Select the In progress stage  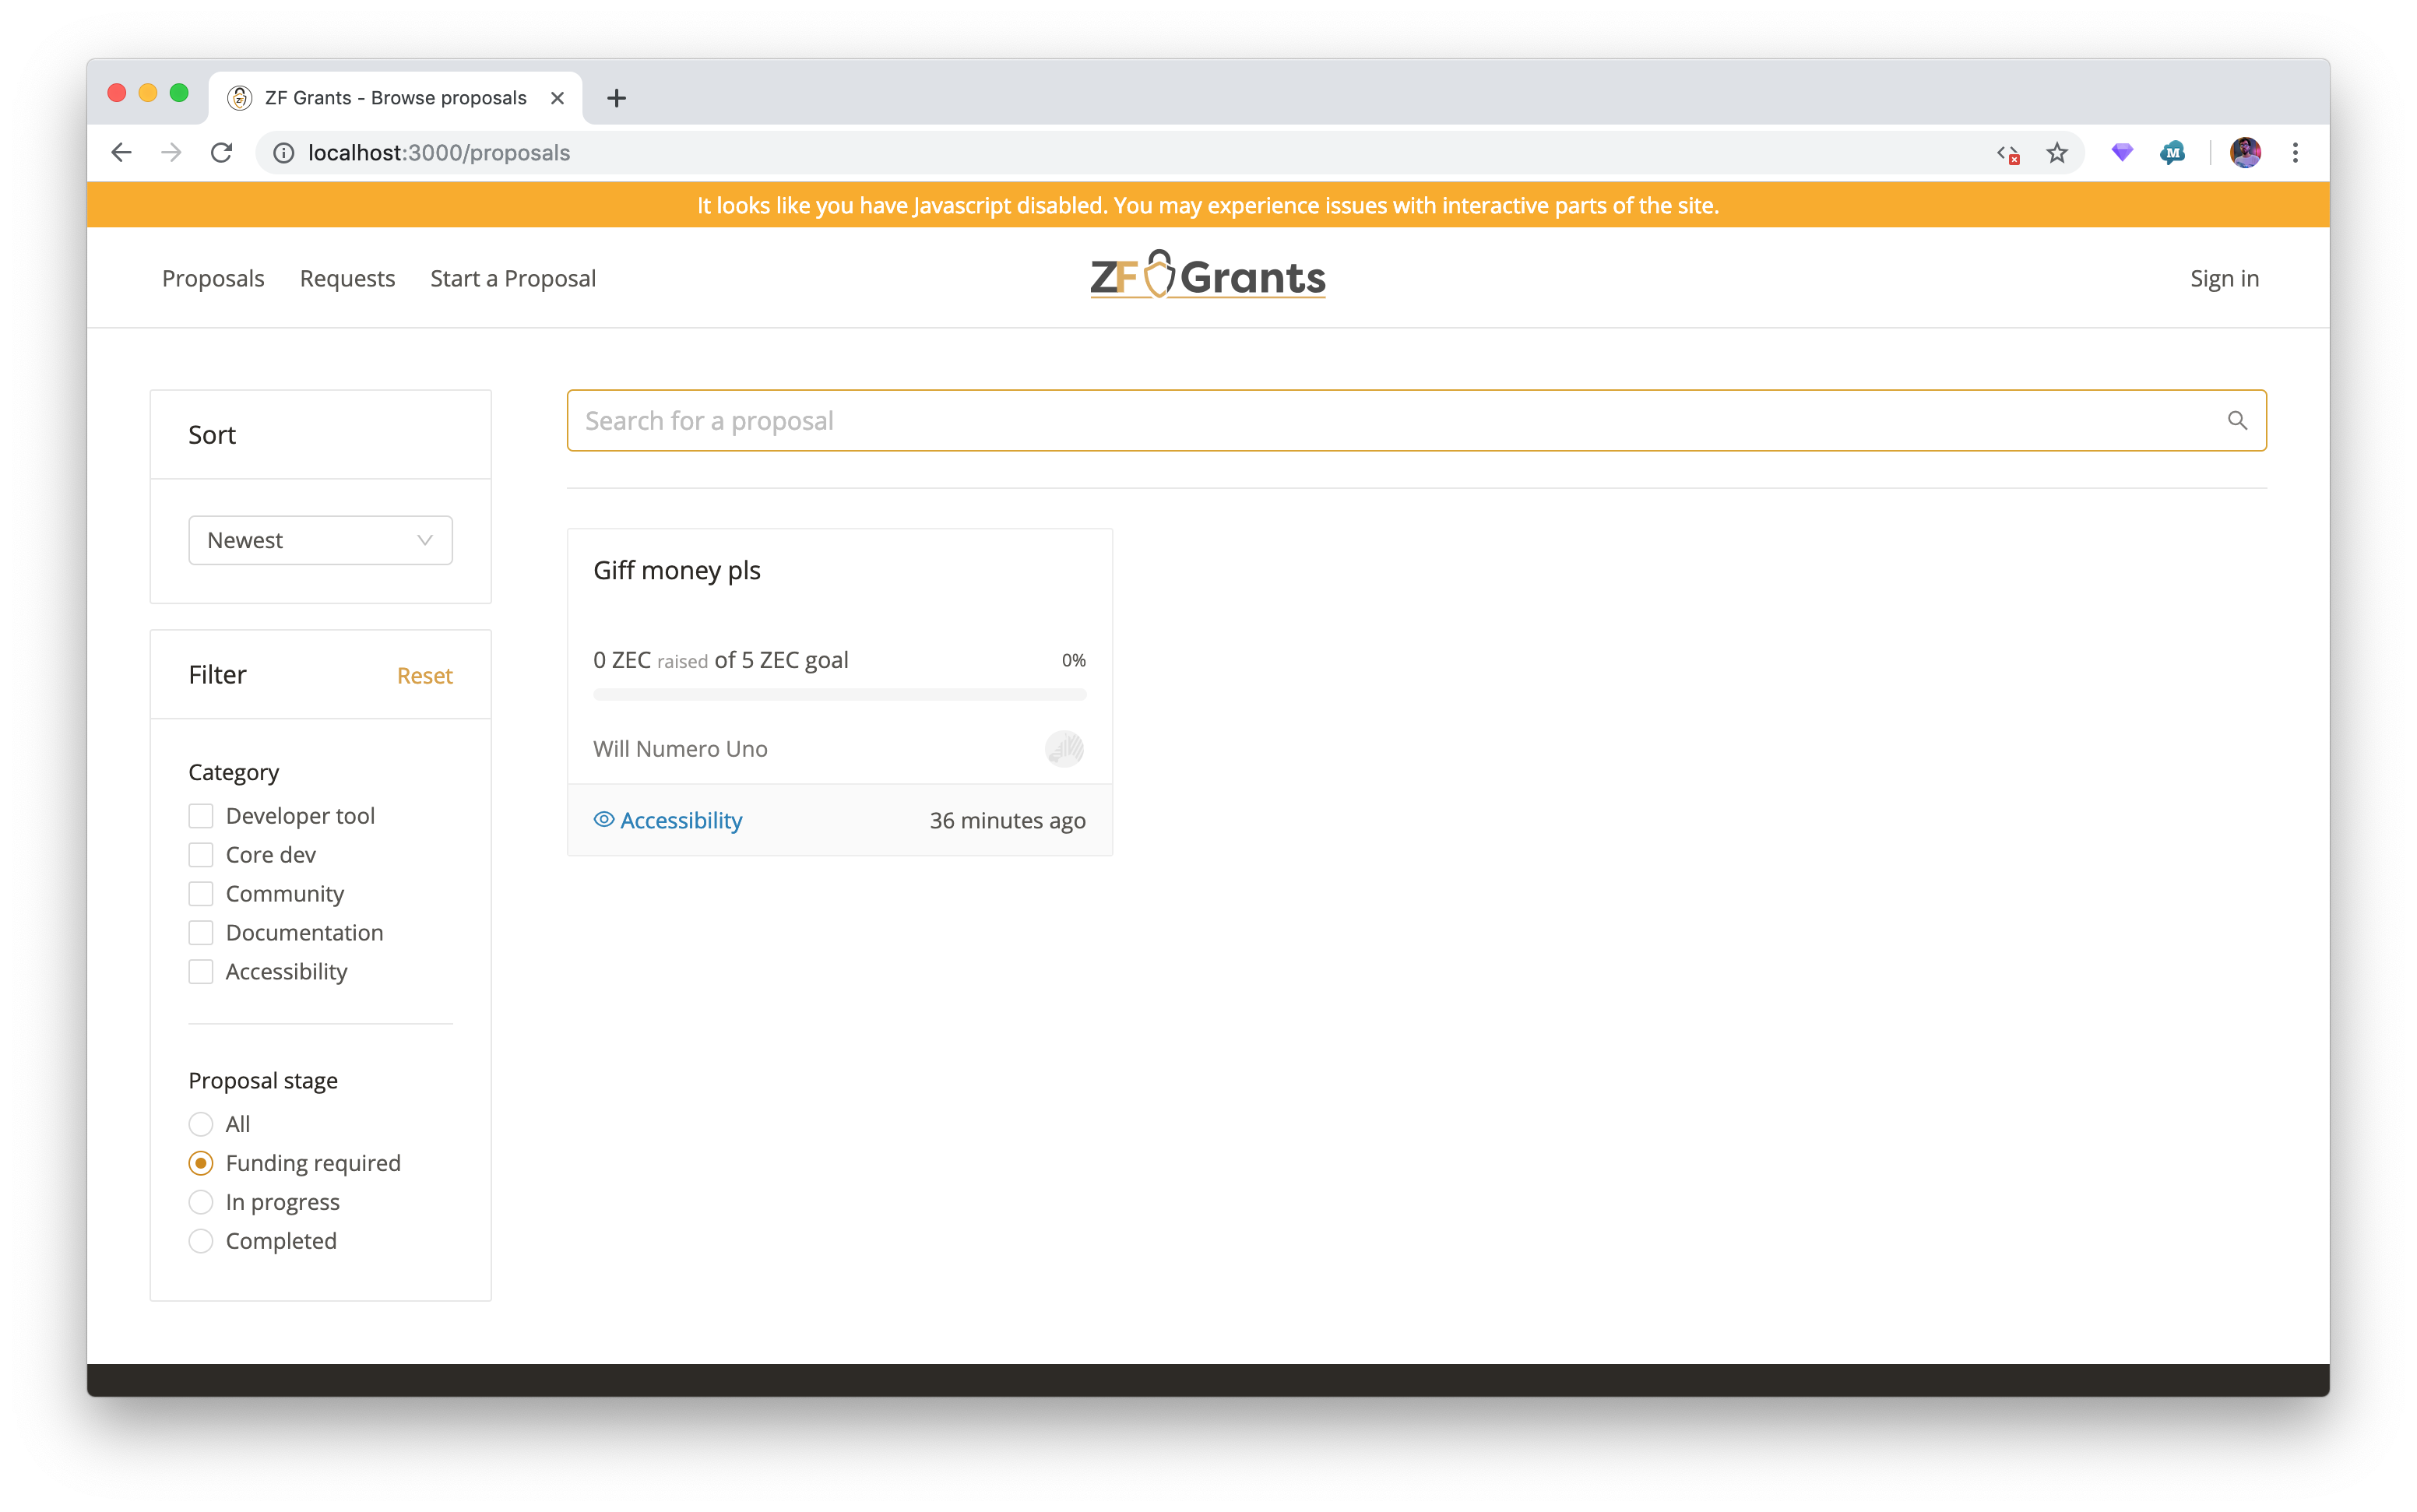tap(201, 1202)
